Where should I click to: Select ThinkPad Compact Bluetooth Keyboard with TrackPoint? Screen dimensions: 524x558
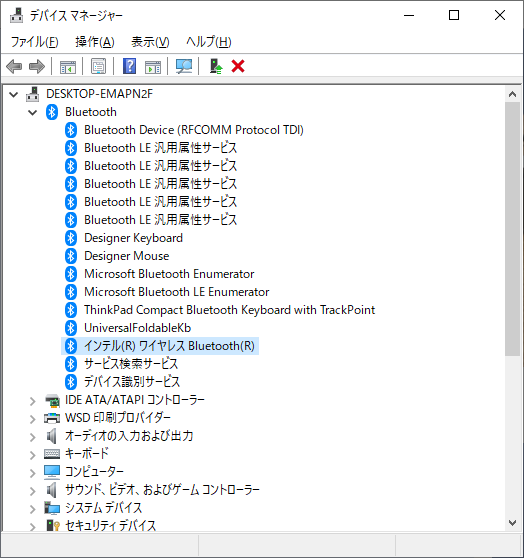(230, 310)
